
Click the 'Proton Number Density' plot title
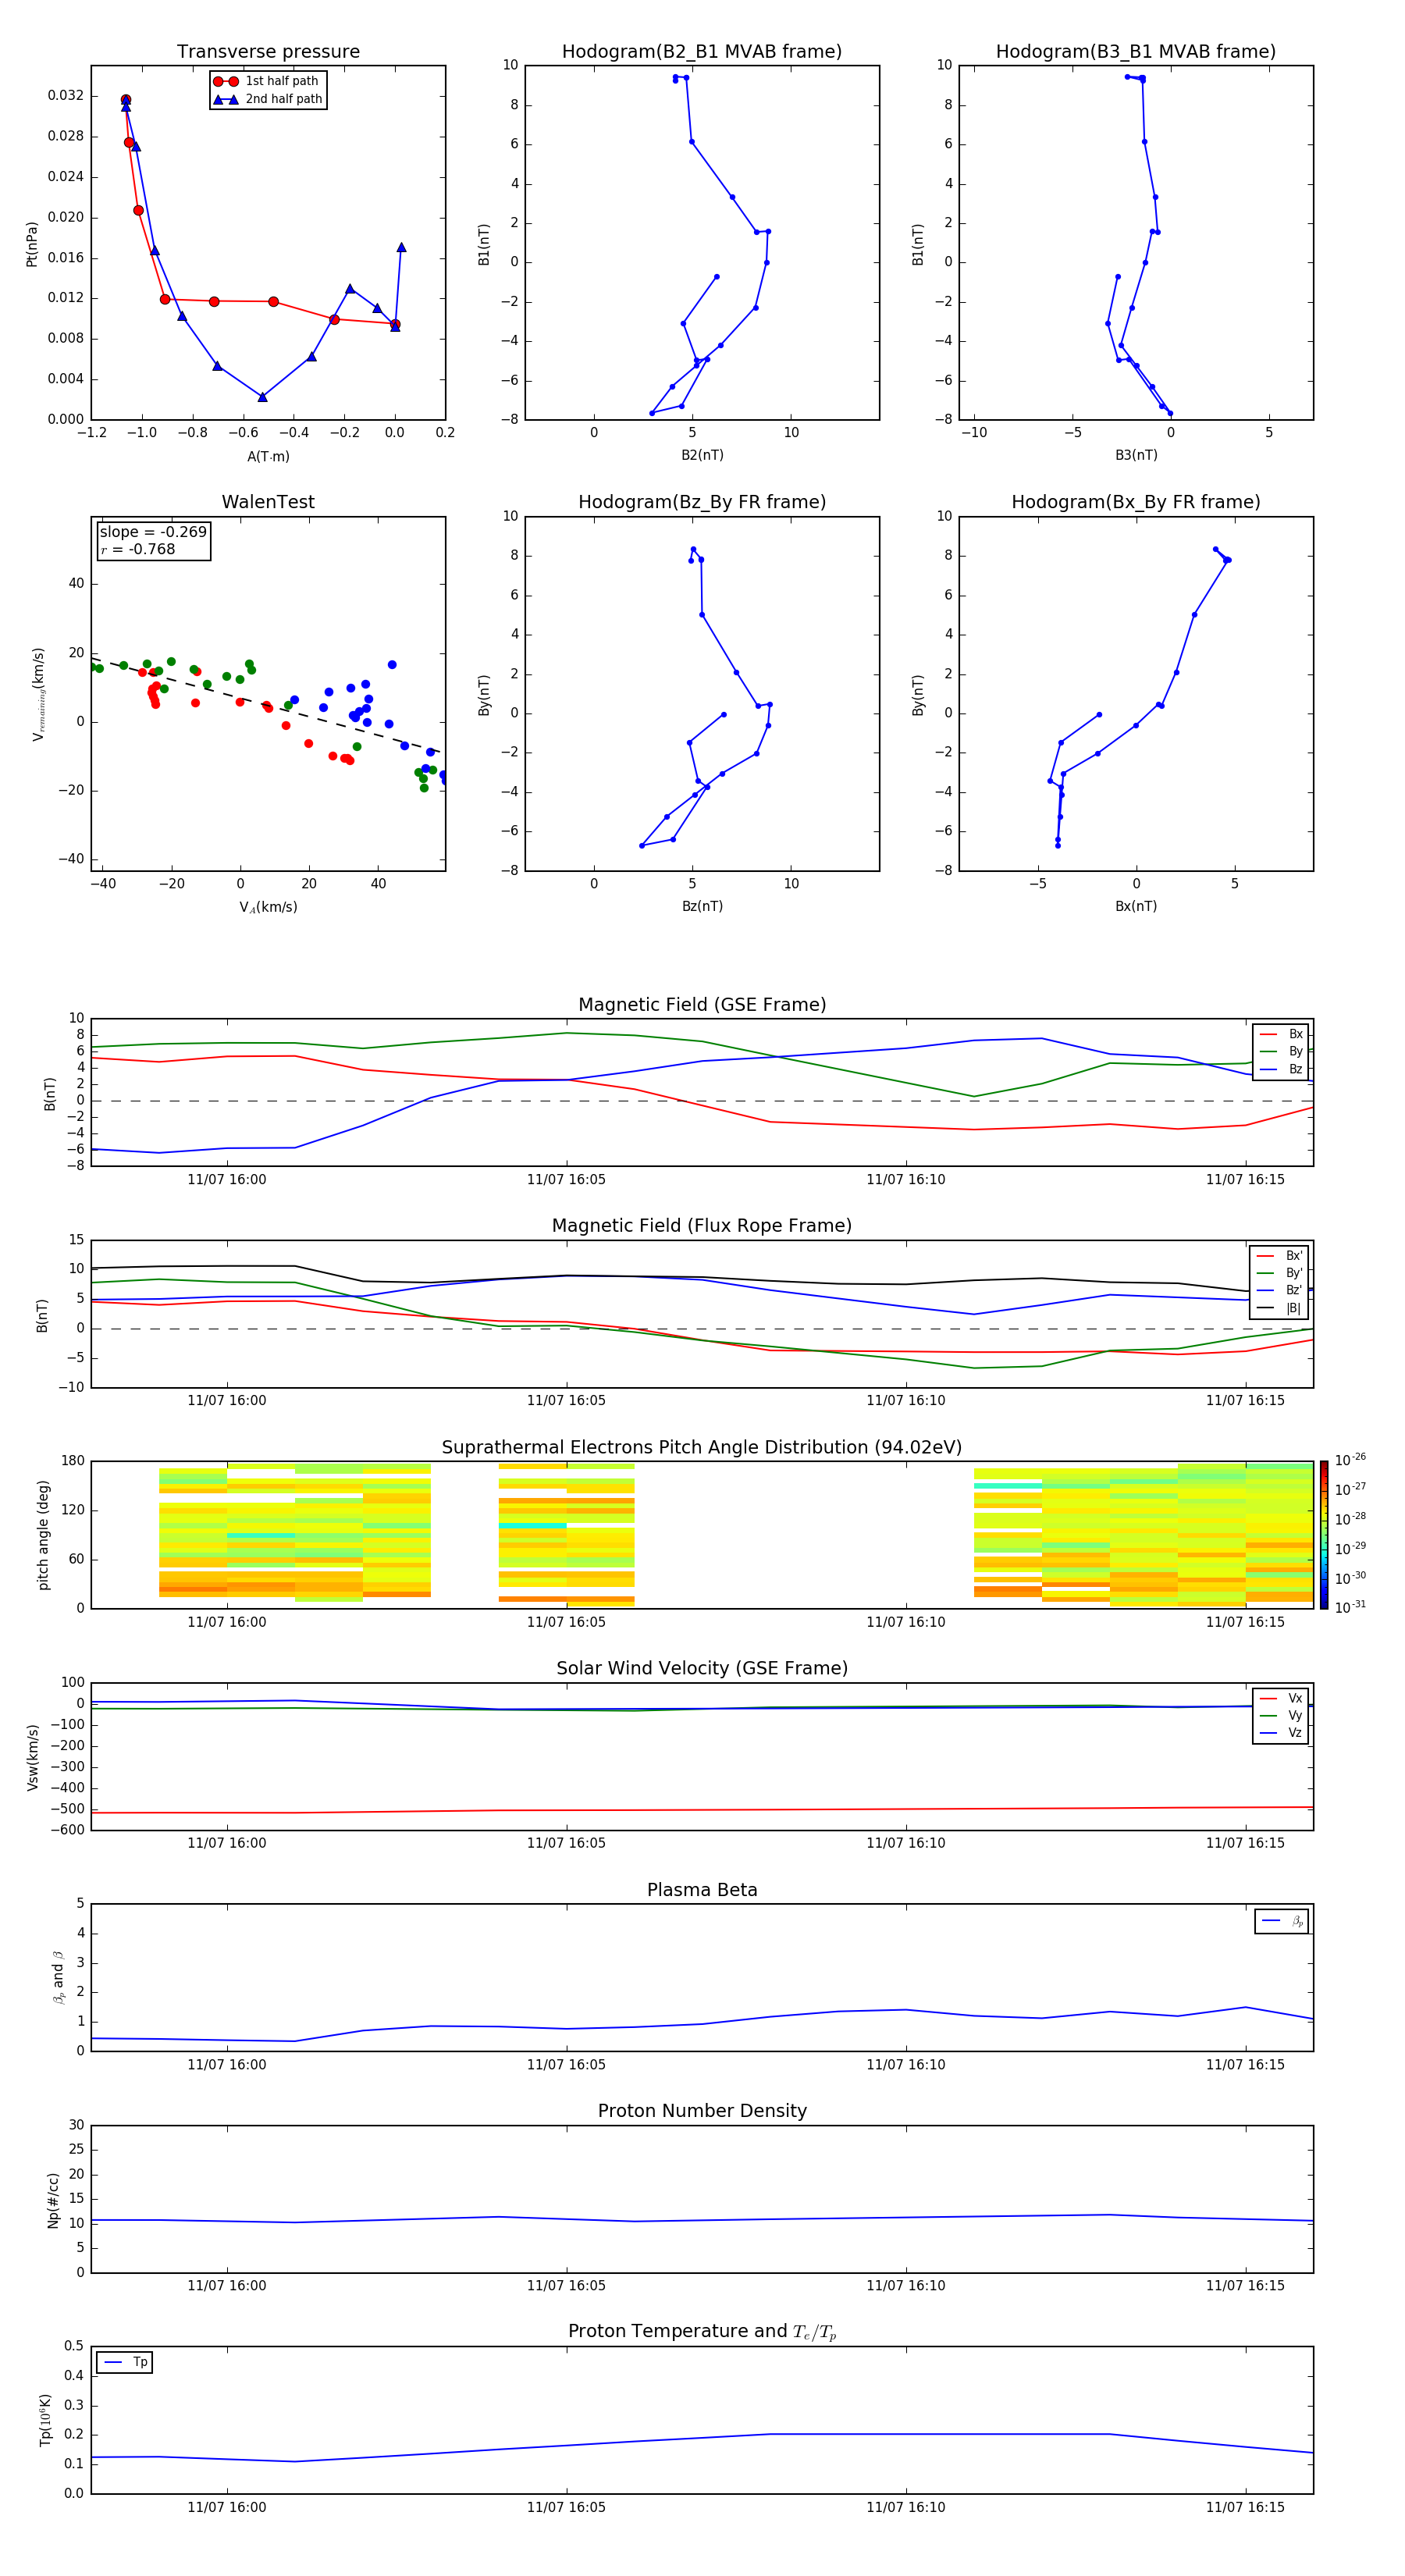click(702, 2111)
